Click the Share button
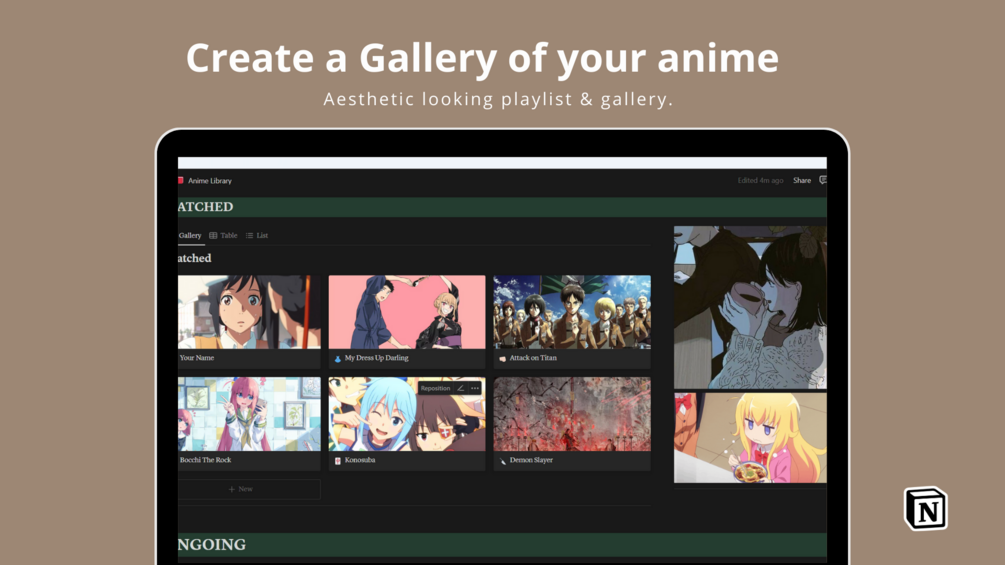1005x565 pixels. (802, 181)
